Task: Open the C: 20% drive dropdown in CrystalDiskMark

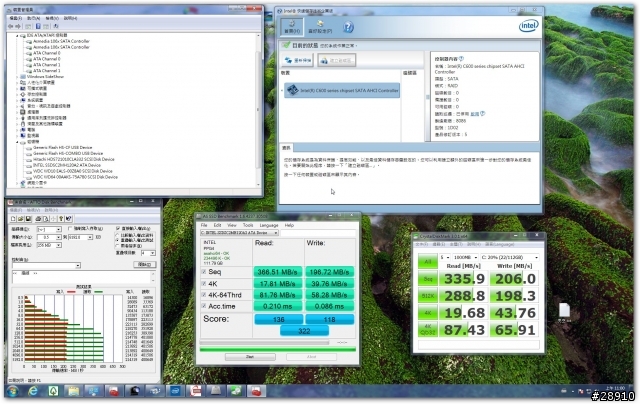Action: tap(510, 257)
